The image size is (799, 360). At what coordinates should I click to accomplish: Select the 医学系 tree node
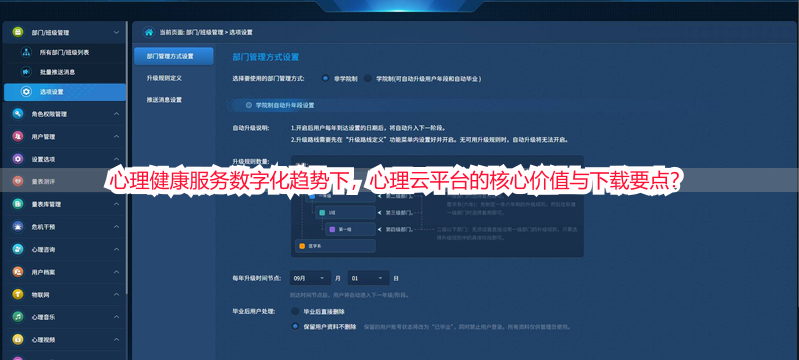click(335, 246)
